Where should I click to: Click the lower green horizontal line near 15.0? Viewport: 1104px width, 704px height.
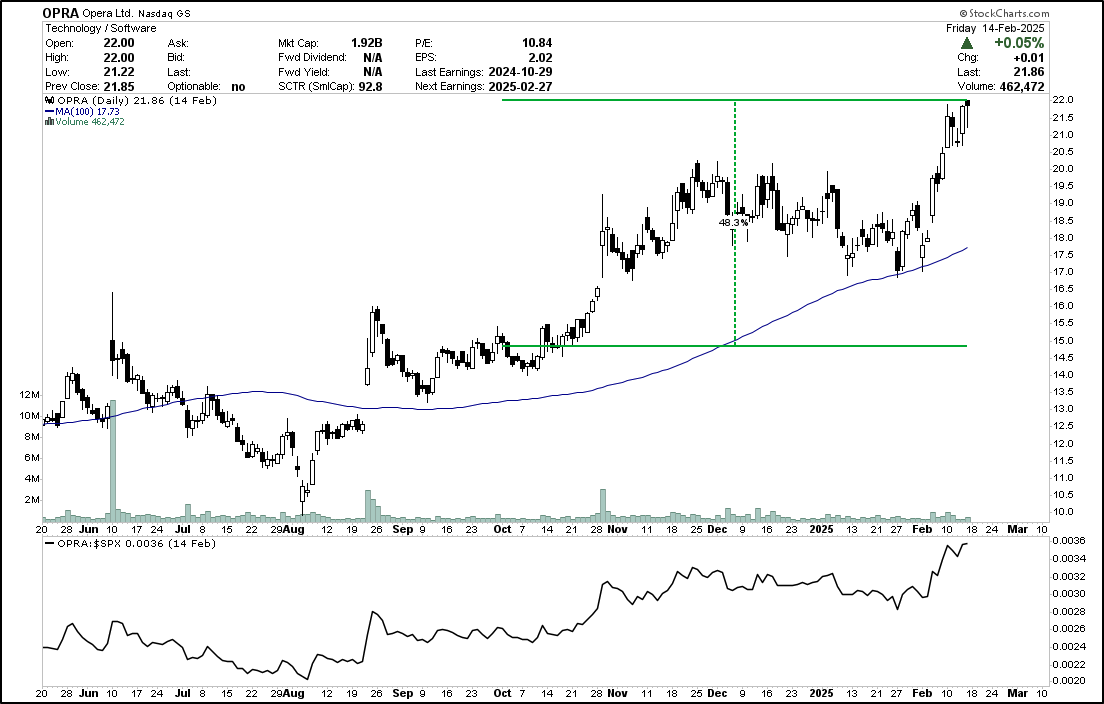[x=732, y=346]
